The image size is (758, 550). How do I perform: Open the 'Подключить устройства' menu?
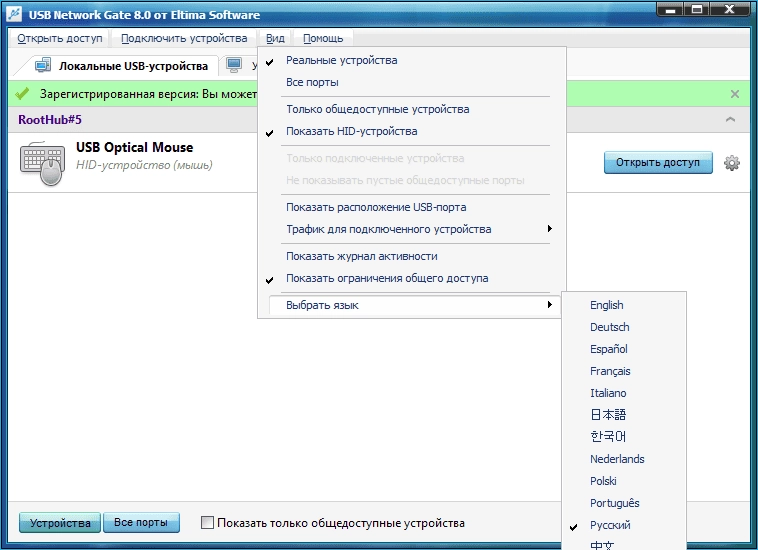tap(184, 38)
